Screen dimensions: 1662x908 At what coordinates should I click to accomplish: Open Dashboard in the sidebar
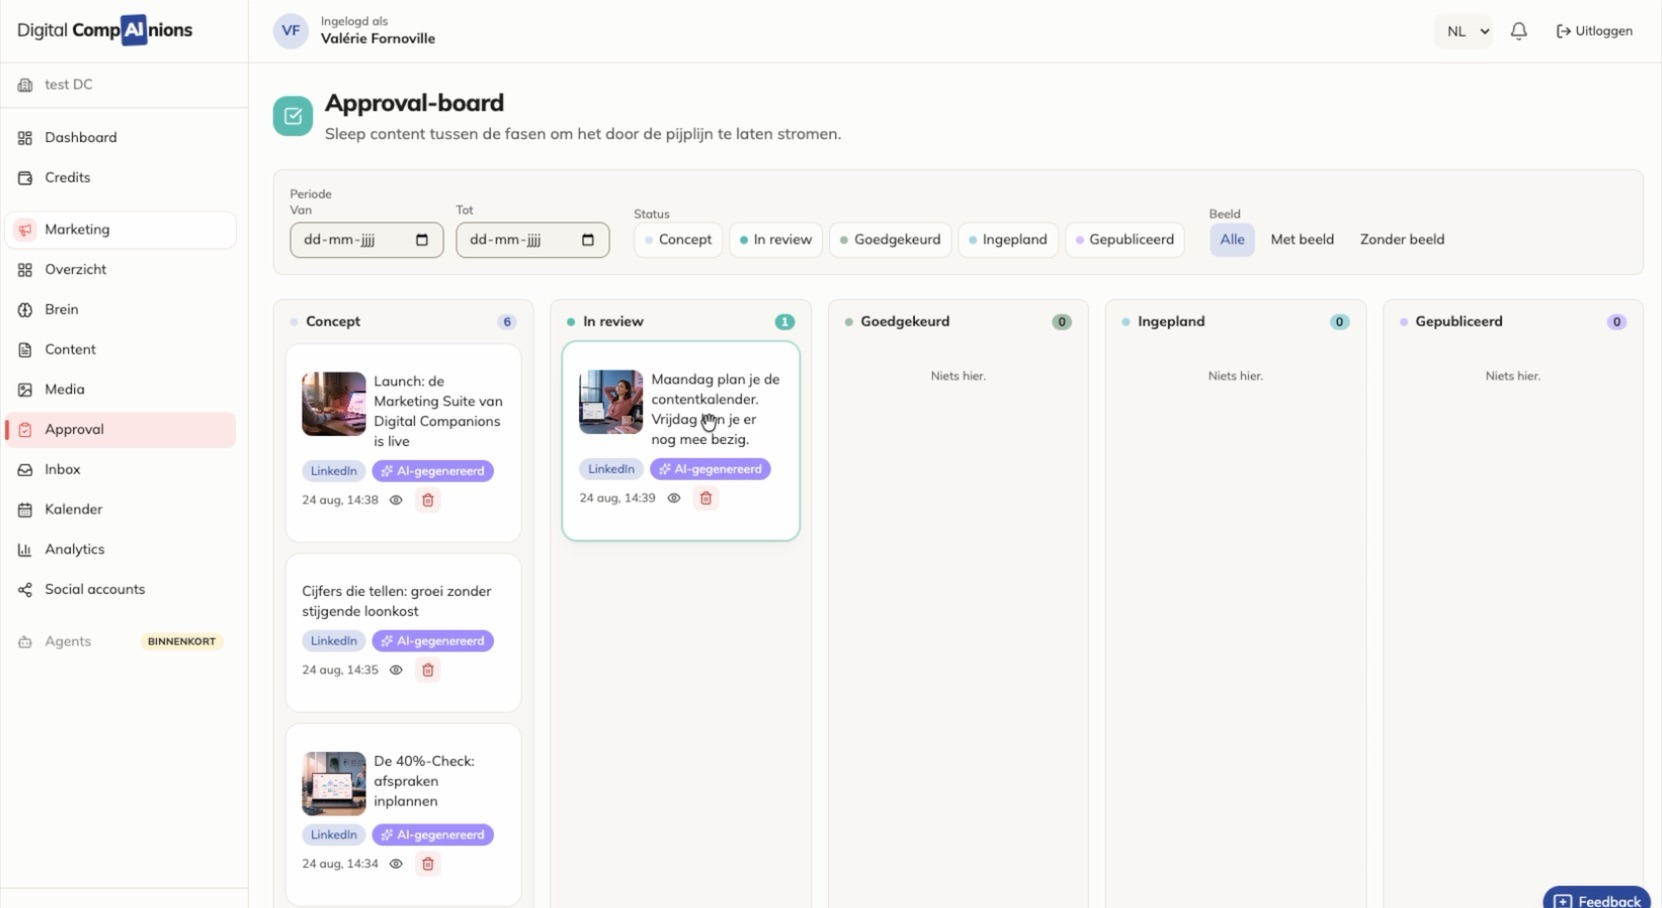point(121,138)
